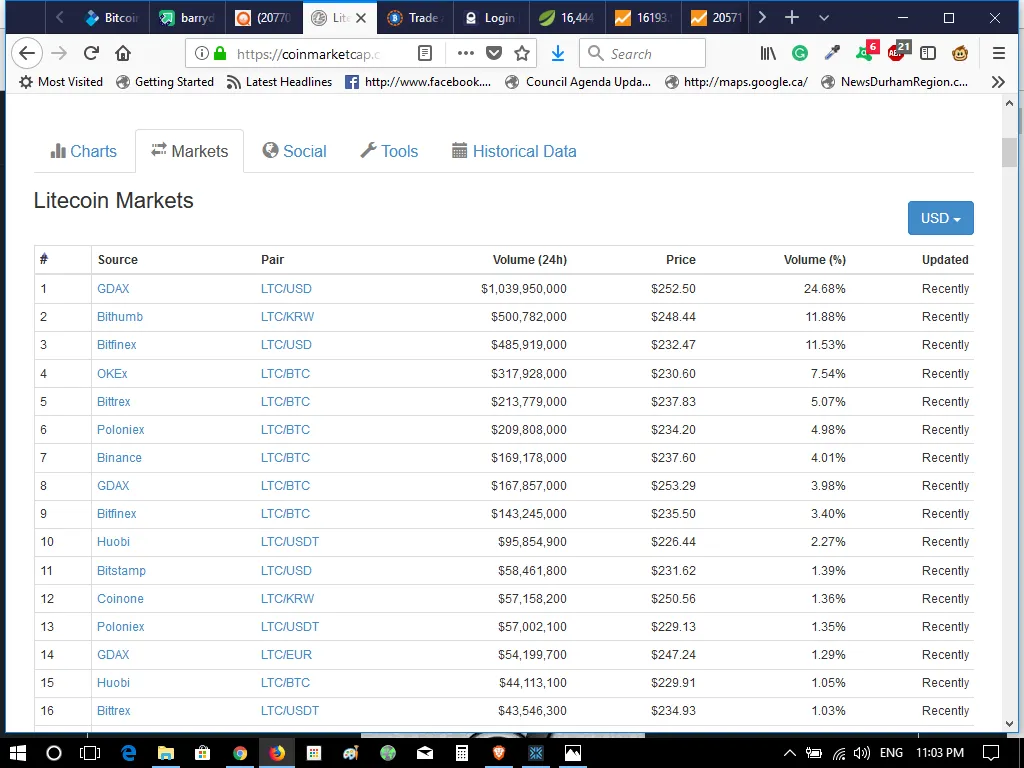The height and width of the screenshot is (768, 1024).
Task: Show site security padlock information
Action: click(220, 53)
